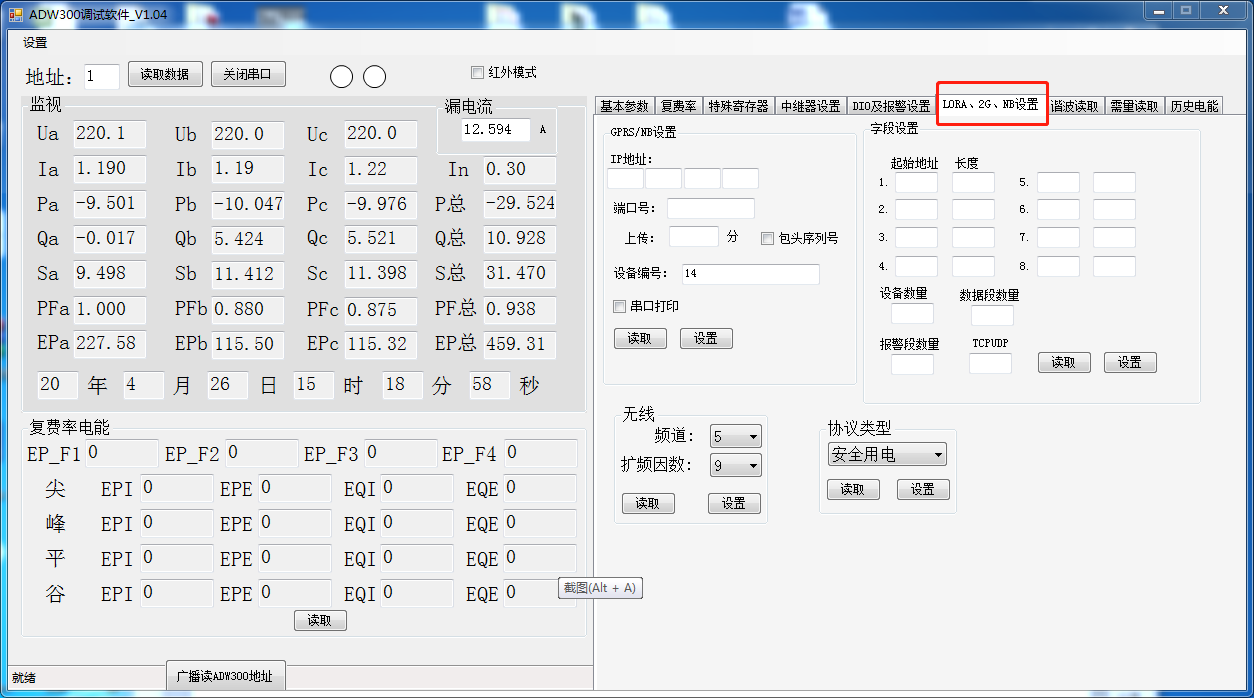Click the first circular status indicator
Image resolution: width=1254 pixels, height=698 pixels.
[341, 77]
